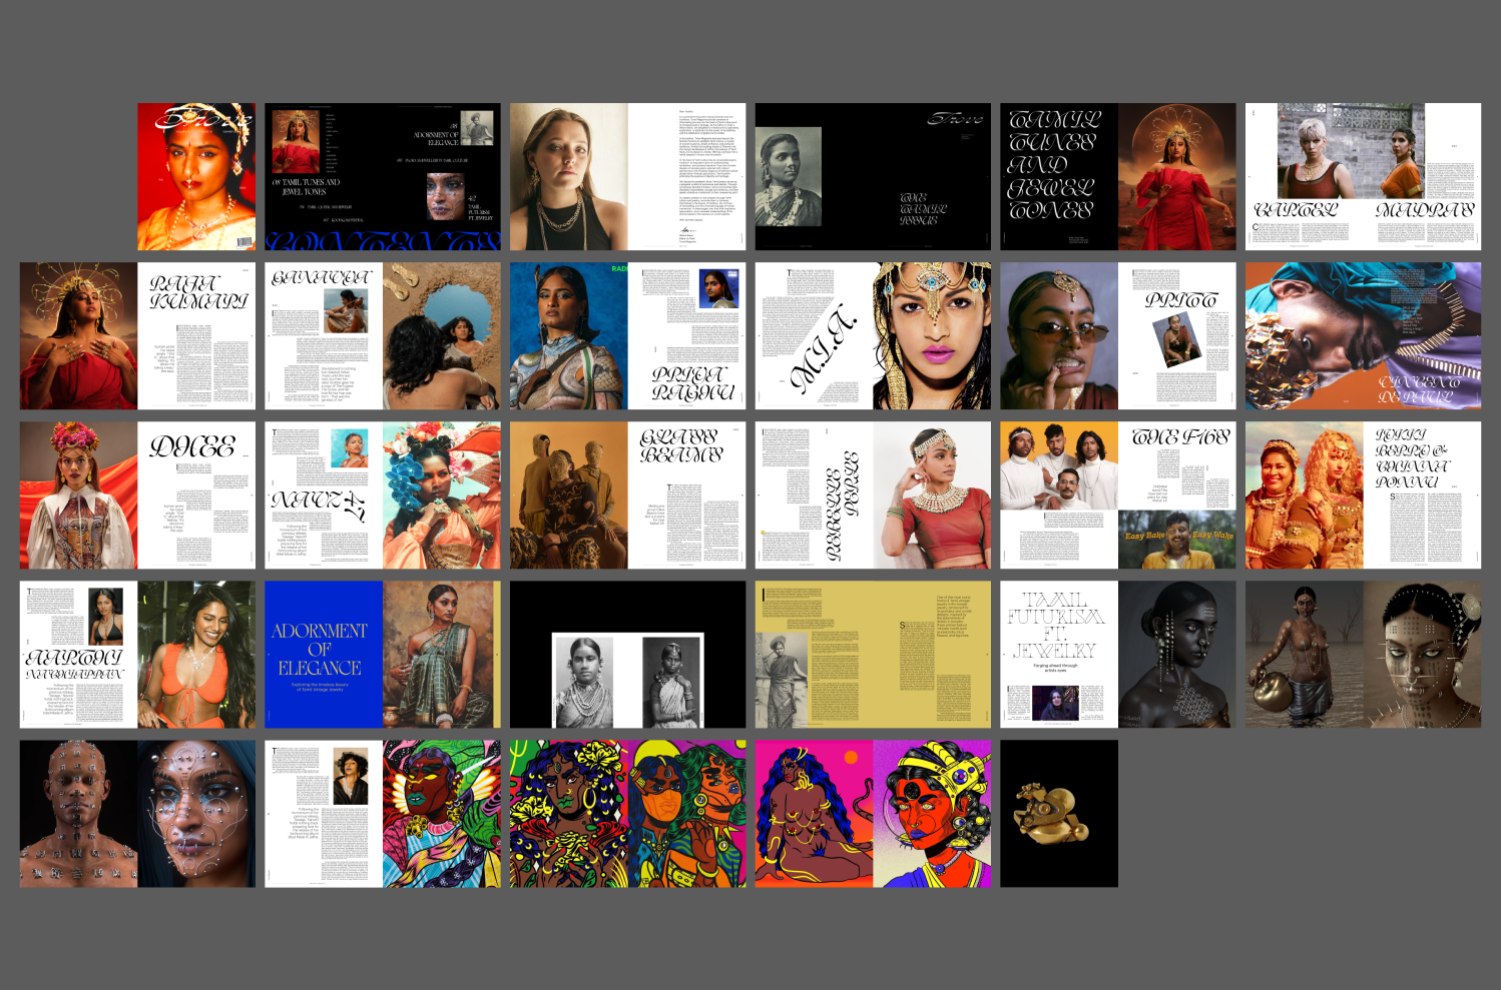Select the gold ornament back cover page
This screenshot has width=1501, height=990.
tap(1058, 813)
